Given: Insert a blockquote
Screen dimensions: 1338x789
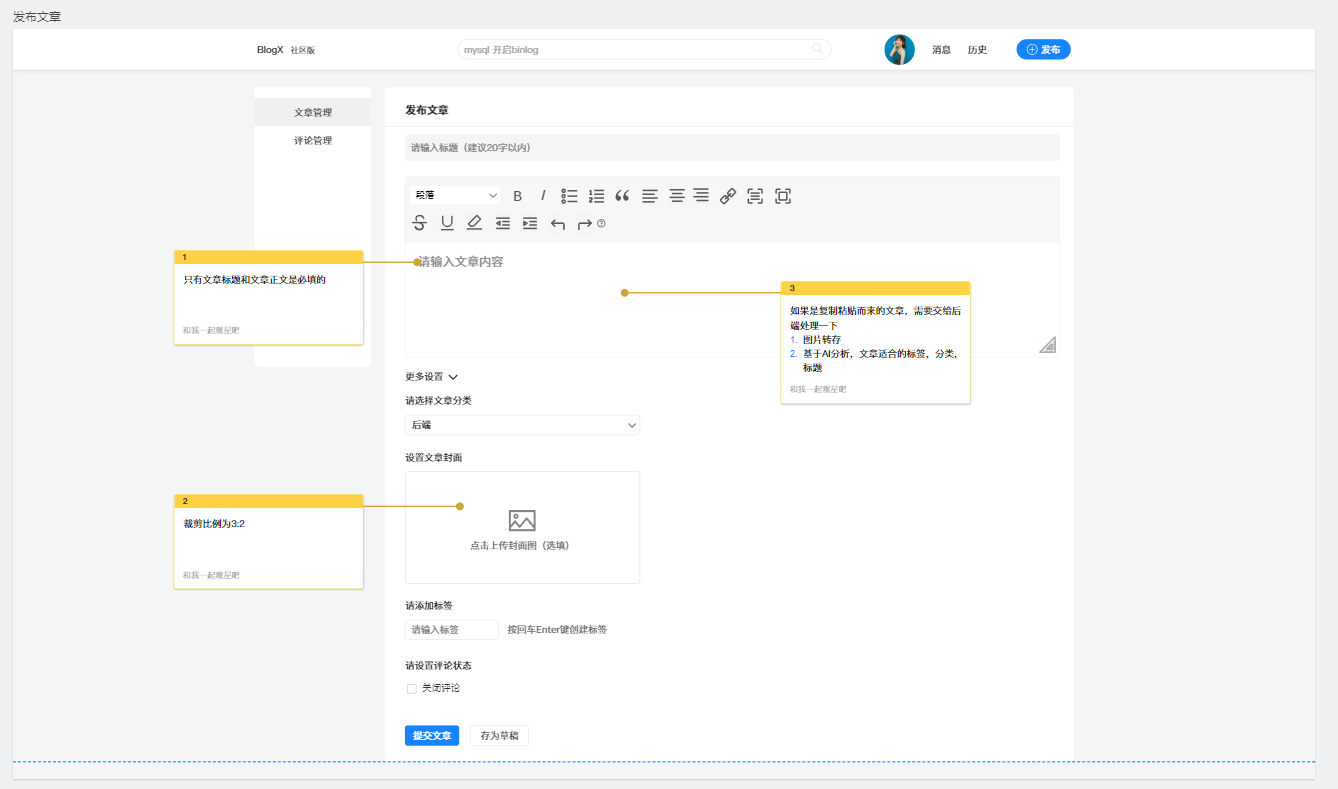Looking at the screenshot, I should 622,196.
